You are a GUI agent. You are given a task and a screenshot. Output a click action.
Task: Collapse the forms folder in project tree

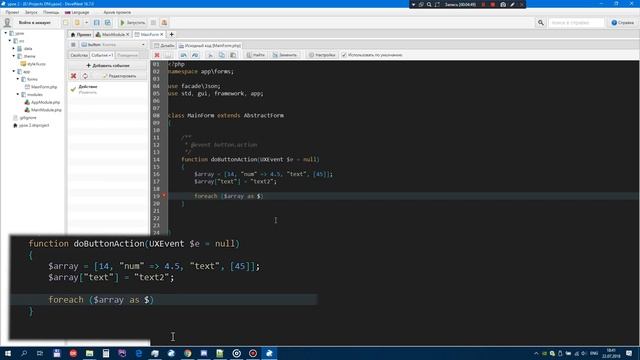(18, 79)
